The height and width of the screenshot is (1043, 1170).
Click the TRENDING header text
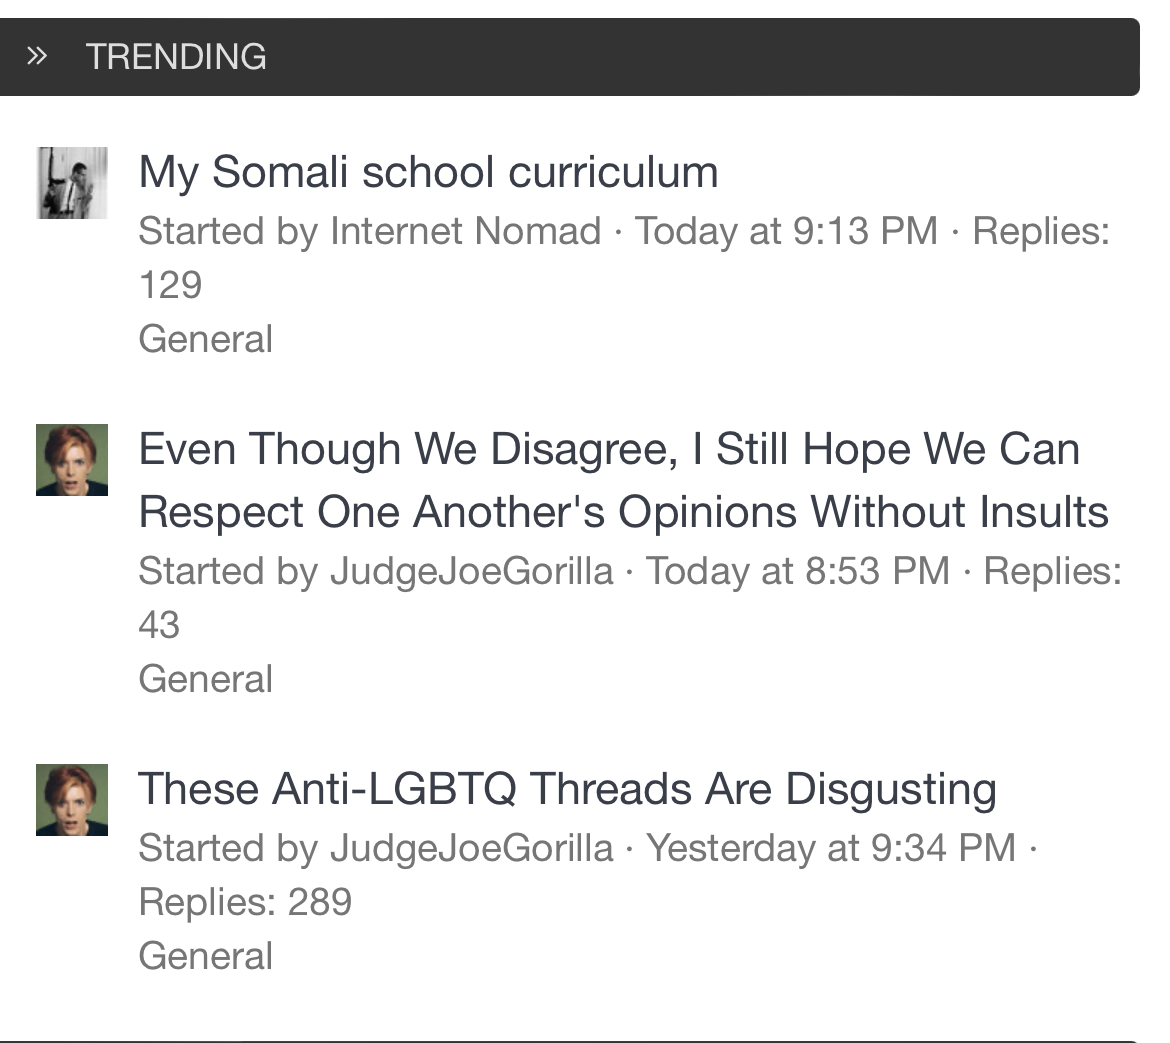(x=176, y=57)
